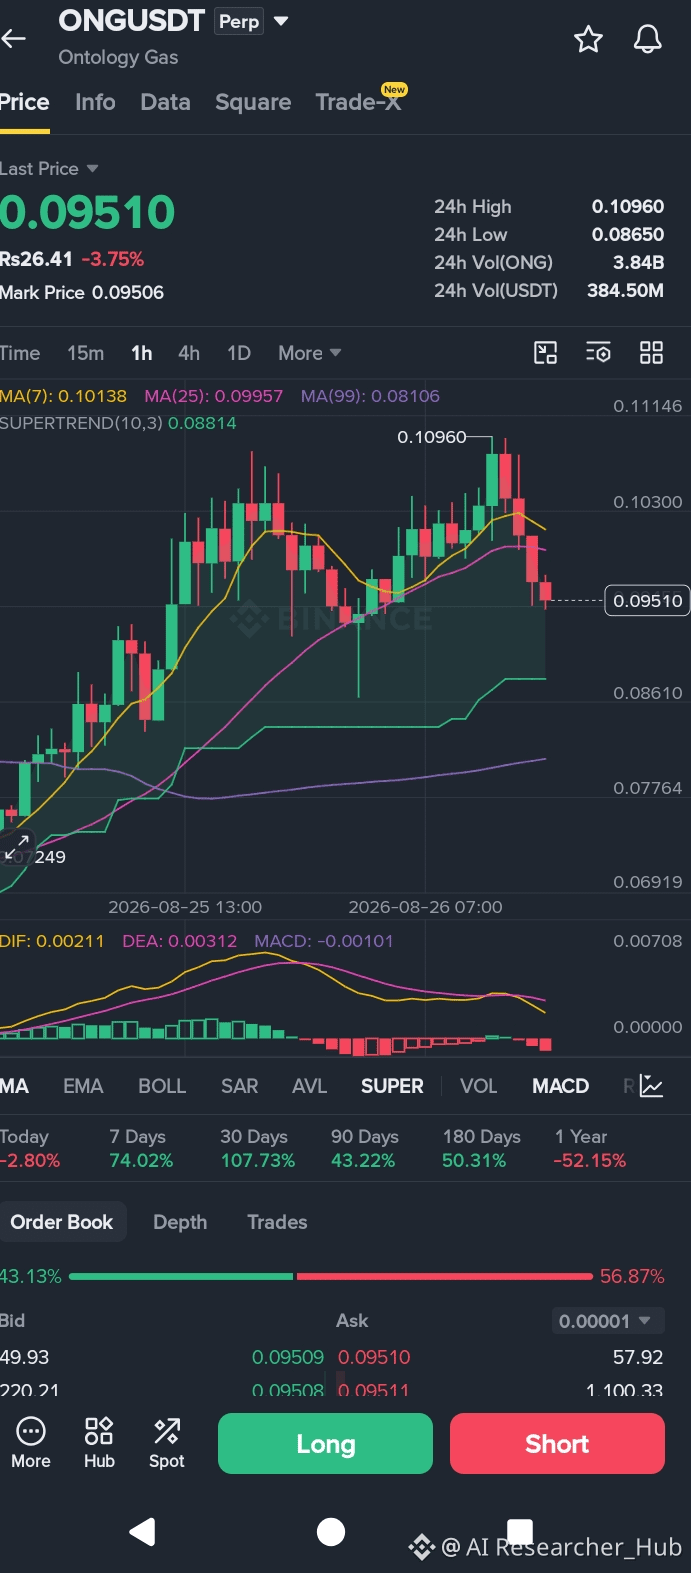Tap the MA(7): 0.10138 indicator label
Viewport: 691px width, 1573px height.
tap(64, 396)
